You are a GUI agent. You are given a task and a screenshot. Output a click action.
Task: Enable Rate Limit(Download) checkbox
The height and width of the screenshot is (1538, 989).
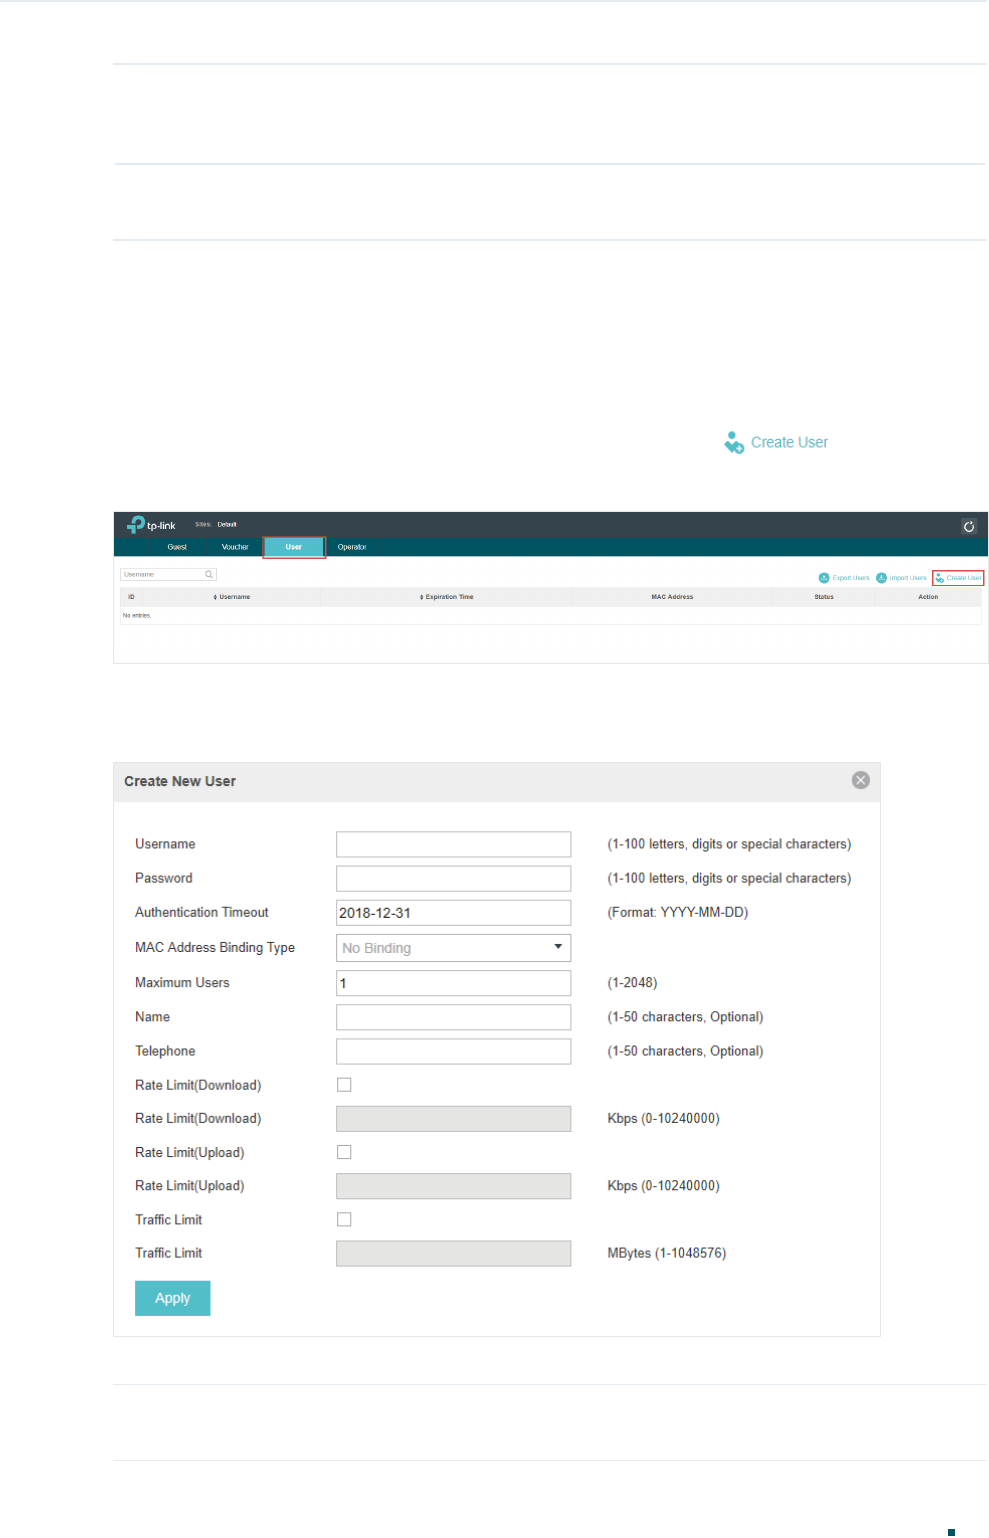pos(344,1085)
